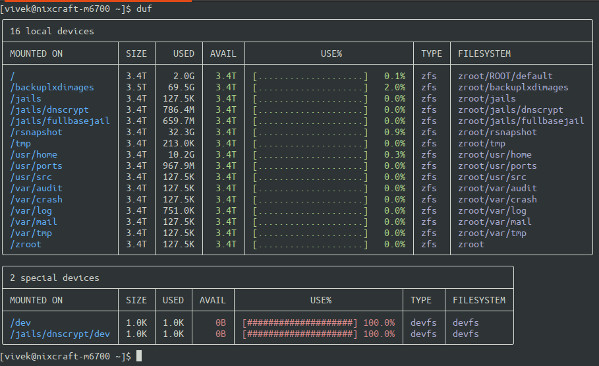Image resolution: width=599 pixels, height=366 pixels.
Task: Select the 32.3G used value
Action: pyautogui.click(x=181, y=132)
